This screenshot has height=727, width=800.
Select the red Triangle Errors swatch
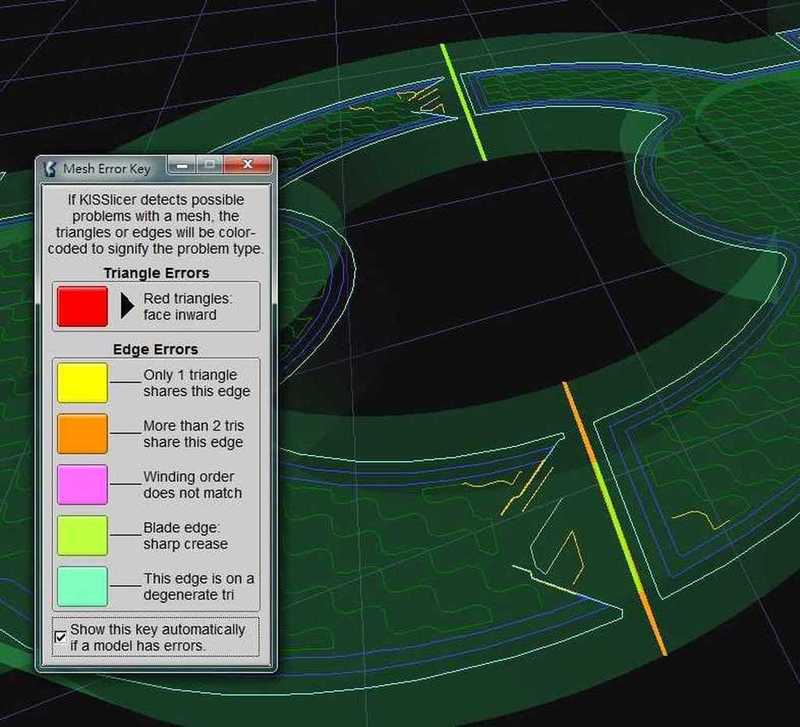[x=82, y=305]
